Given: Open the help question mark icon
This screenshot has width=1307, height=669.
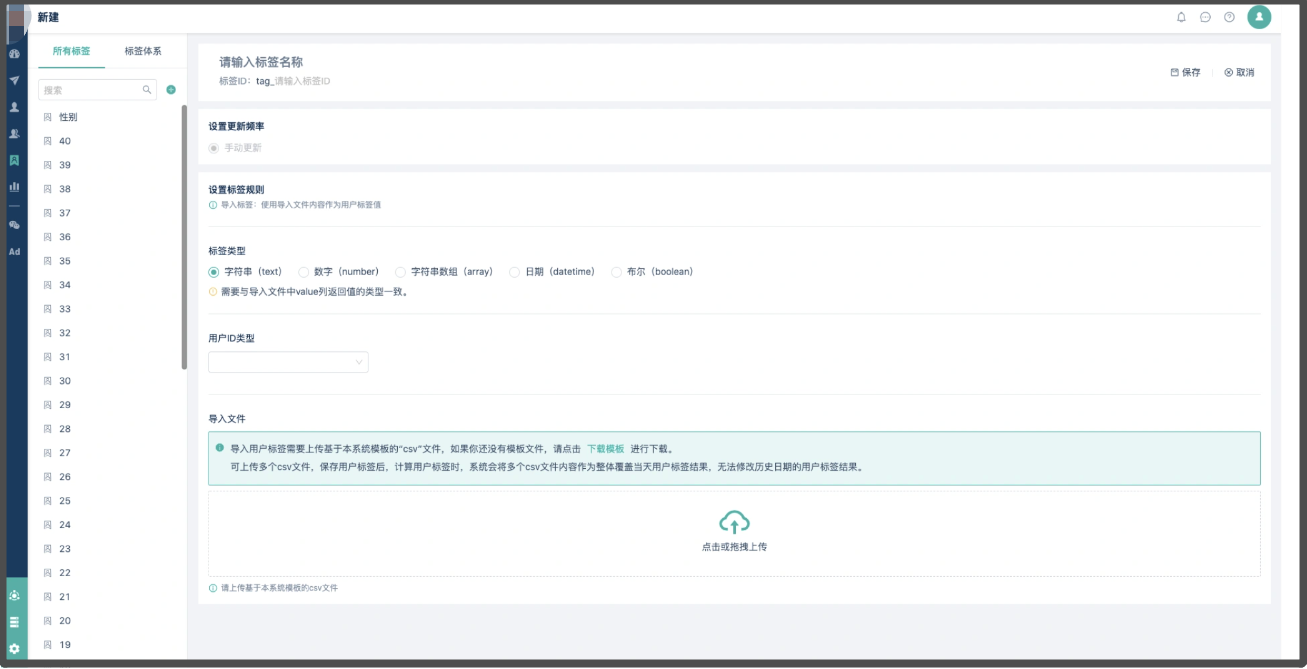Looking at the screenshot, I should [x=1229, y=17].
